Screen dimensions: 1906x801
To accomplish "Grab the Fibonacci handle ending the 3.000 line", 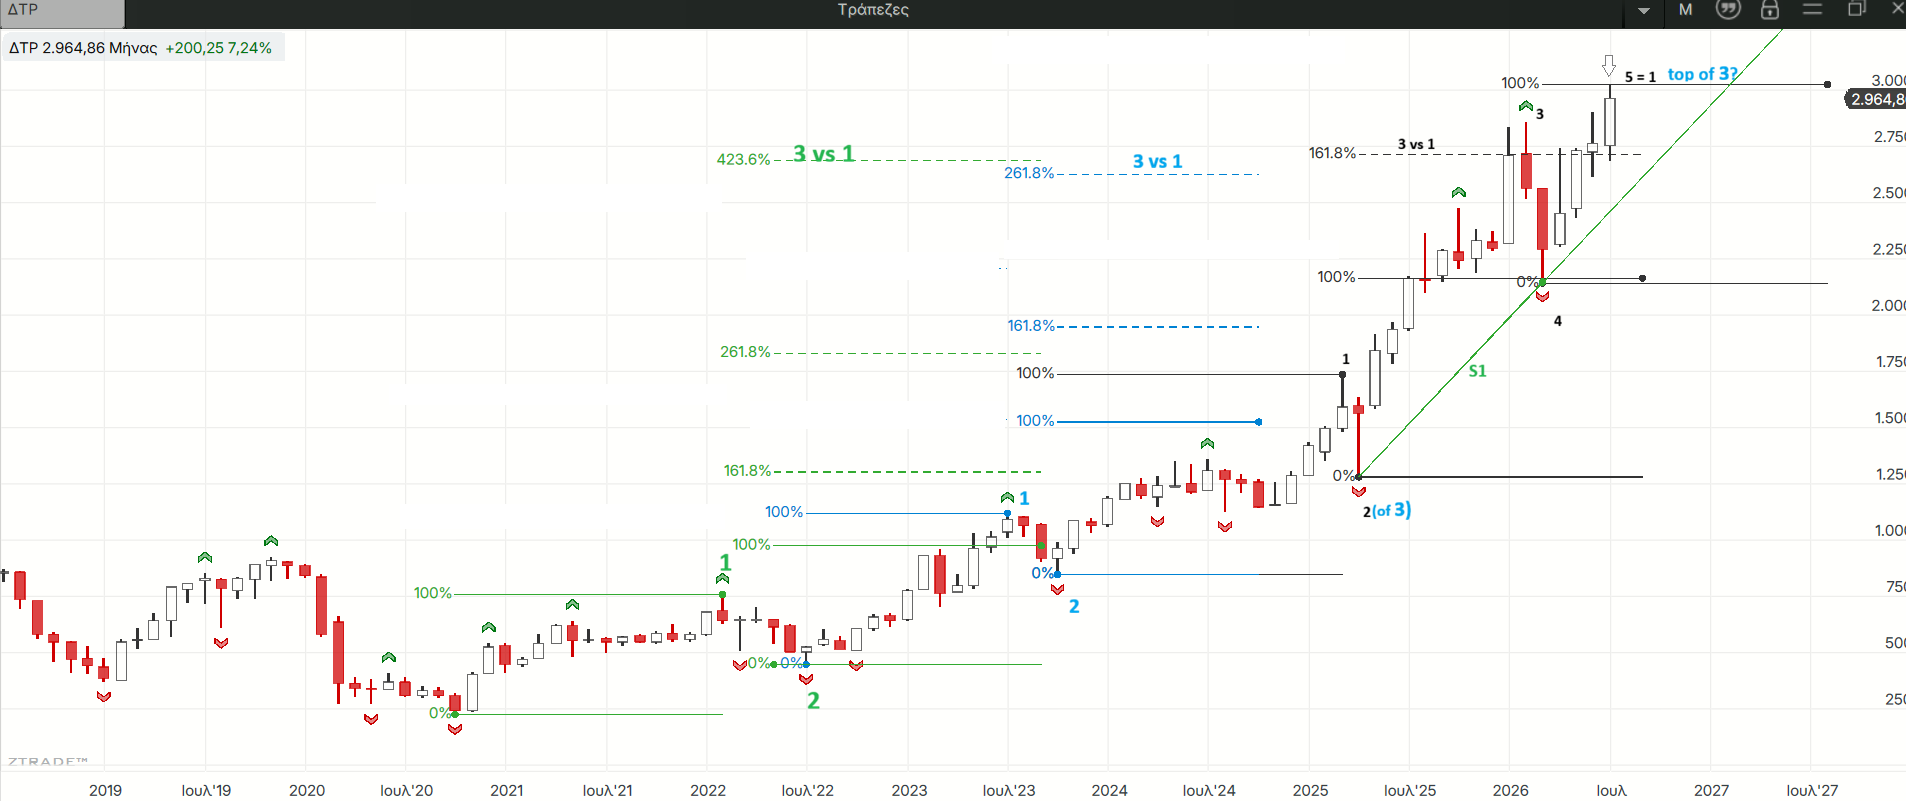I will [x=1827, y=85].
